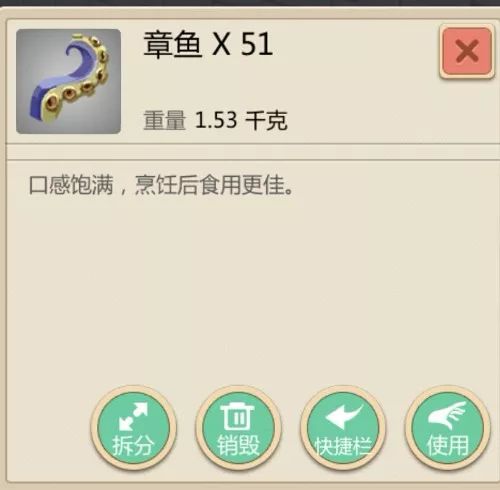Click the 1.53 千克 weight value
This screenshot has height=490, width=500.
pos(241,120)
